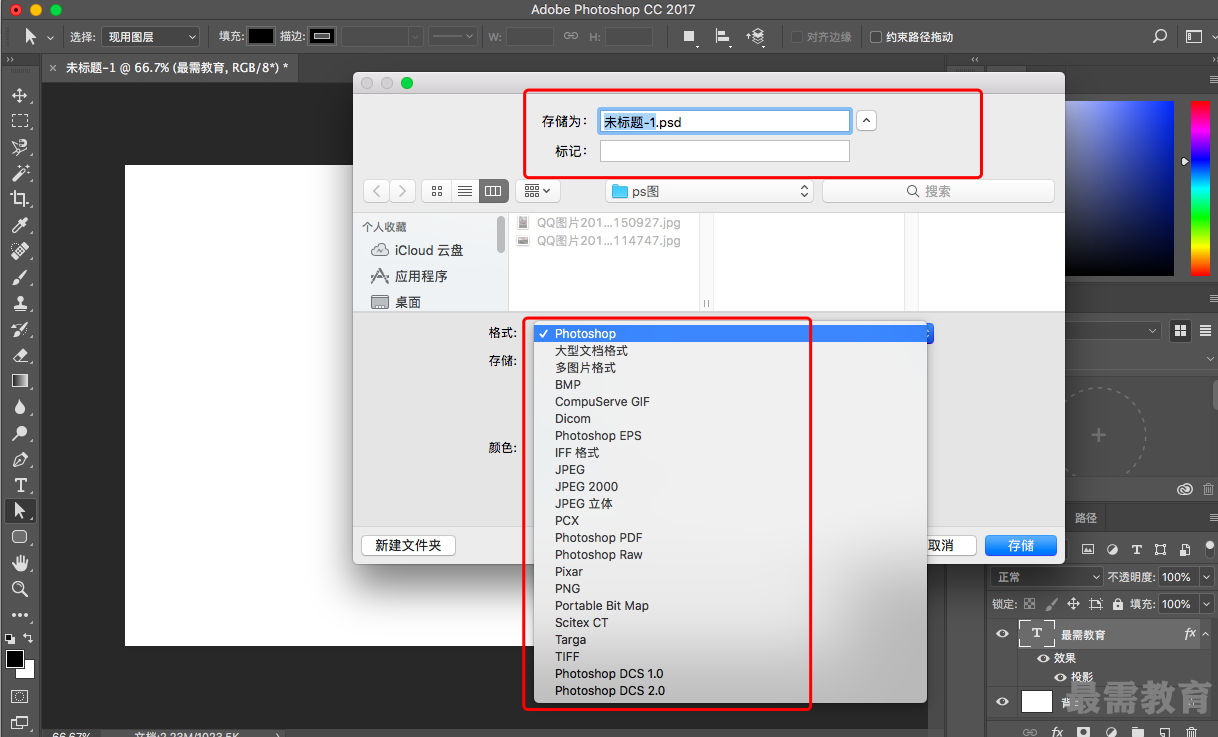
Task: Toggle 约束路径拖动 checkbox
Action: pos(876,37)
